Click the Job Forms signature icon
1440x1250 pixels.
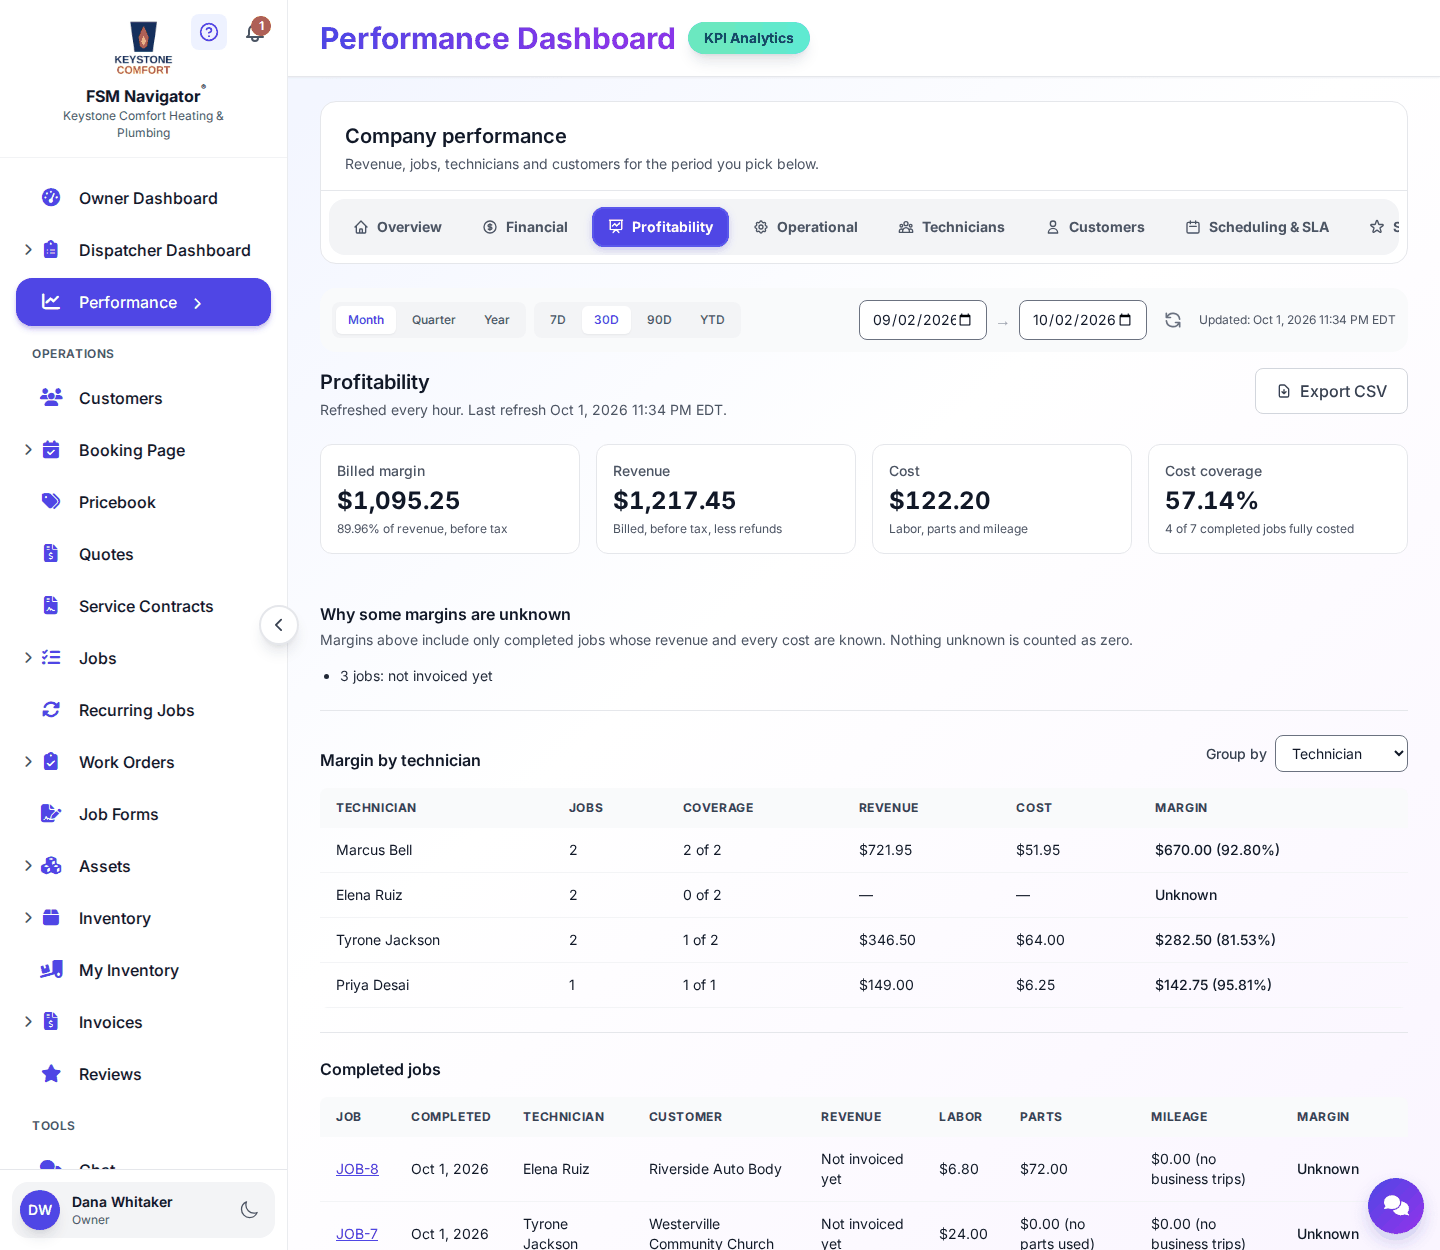(x=51, y=813)
